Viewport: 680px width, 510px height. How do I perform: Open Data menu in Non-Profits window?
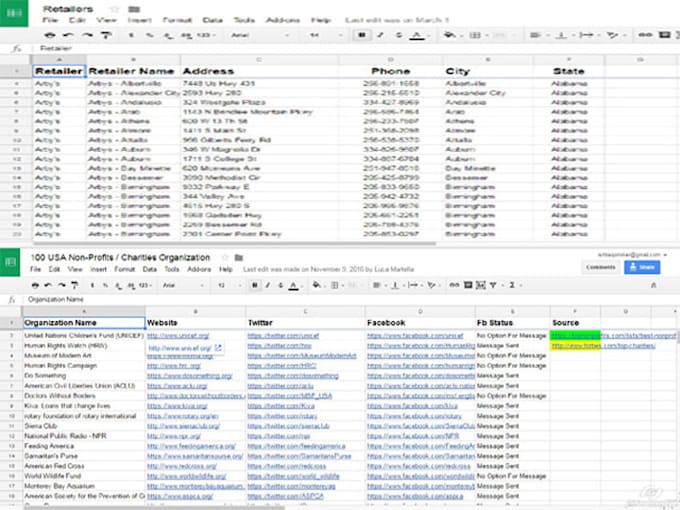pos(150,269)
